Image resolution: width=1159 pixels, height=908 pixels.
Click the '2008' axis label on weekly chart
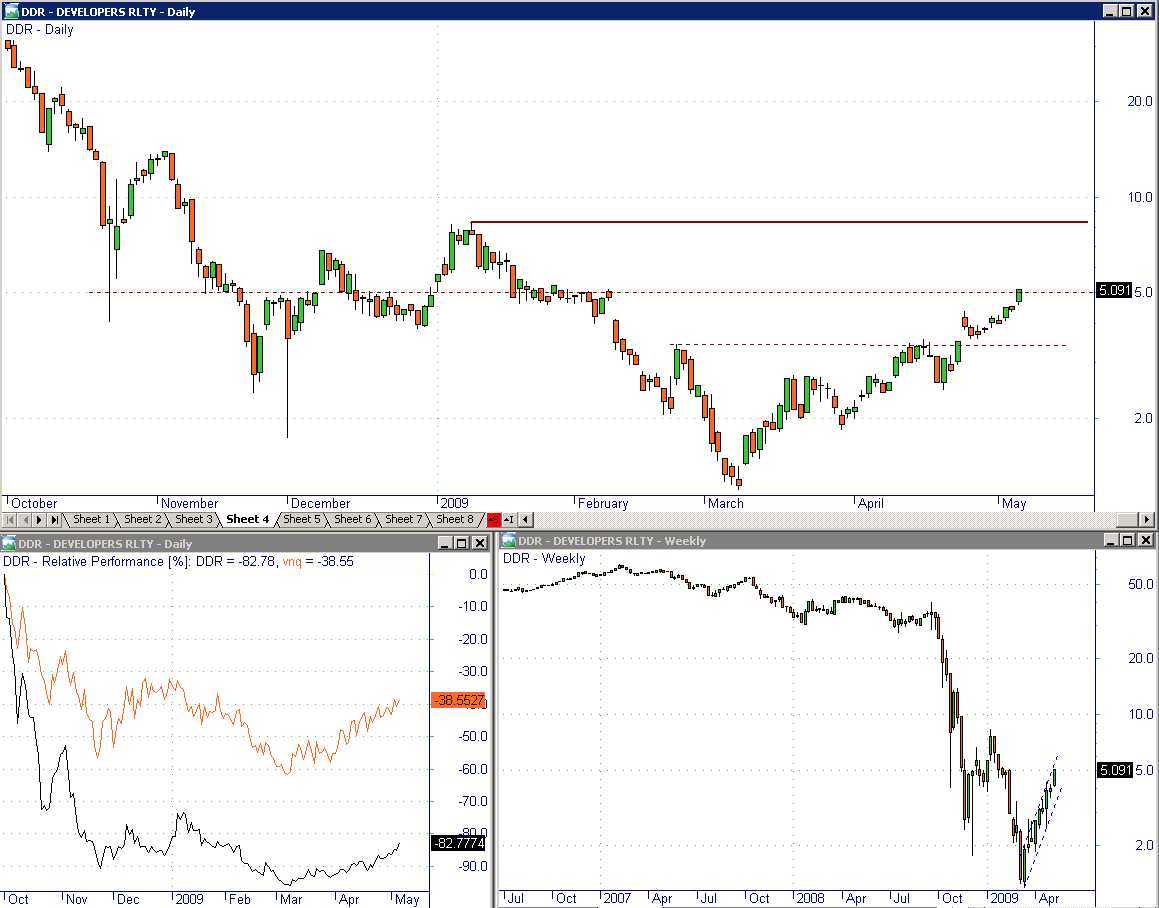tap(810, 898)
